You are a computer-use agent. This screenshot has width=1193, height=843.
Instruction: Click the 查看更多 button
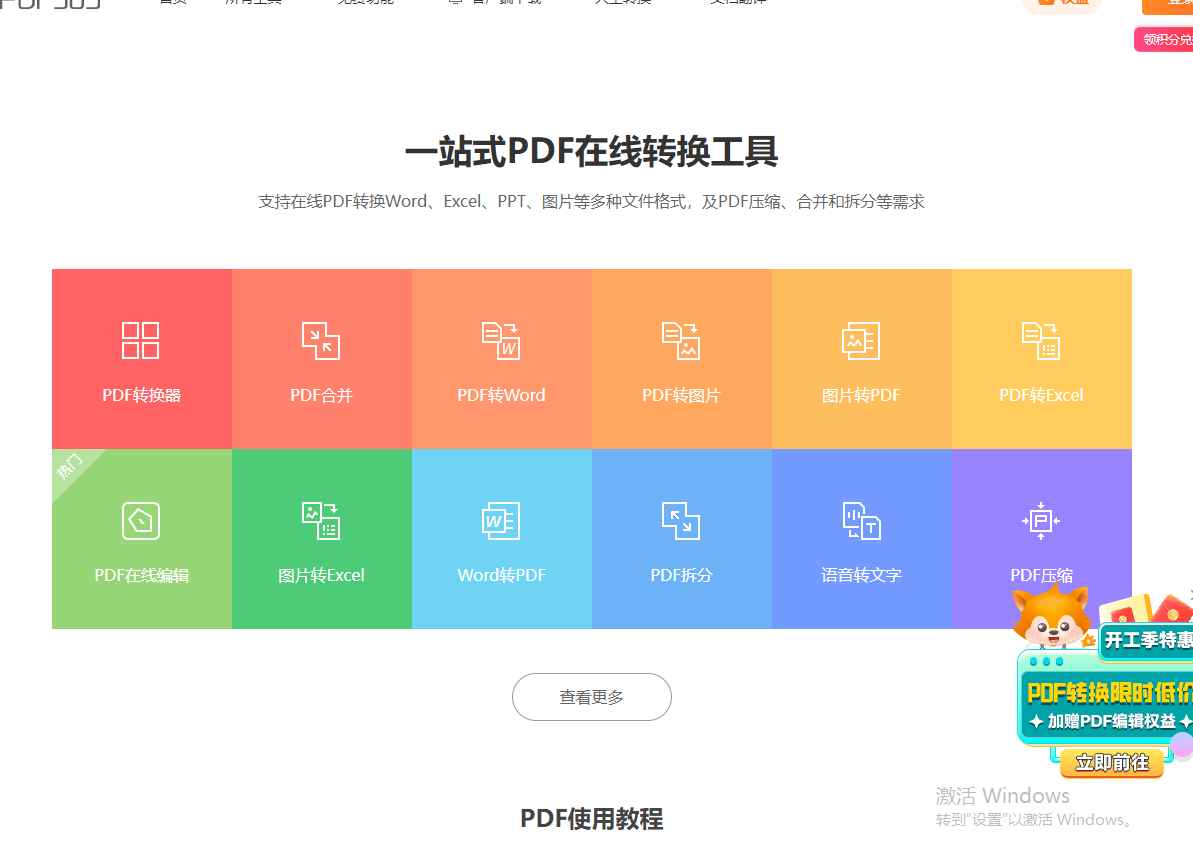[591, 697]
